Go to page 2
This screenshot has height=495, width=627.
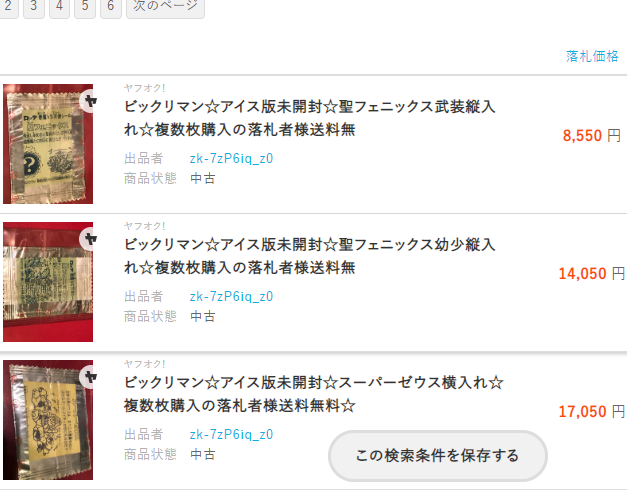tap(8, 7)
